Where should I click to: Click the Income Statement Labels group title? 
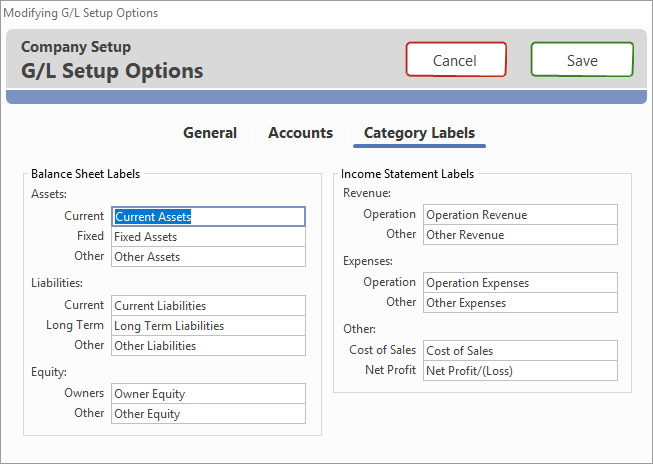tap(407, 174)
